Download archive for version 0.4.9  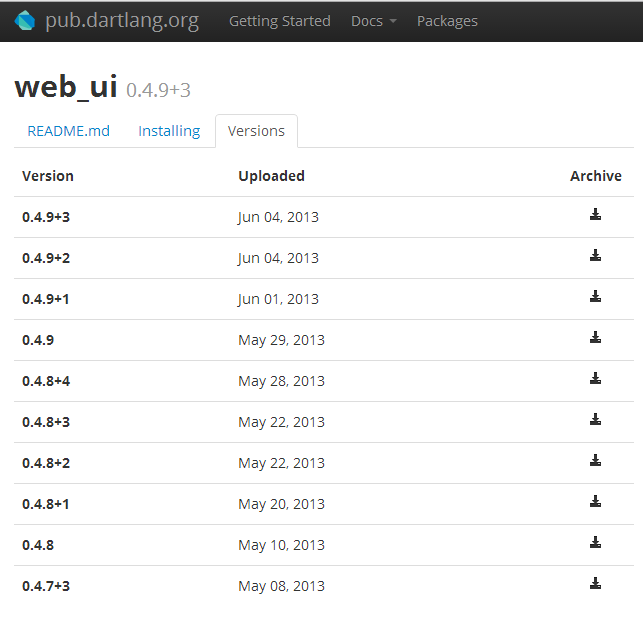pyautogui.click(x=595, y=337)
